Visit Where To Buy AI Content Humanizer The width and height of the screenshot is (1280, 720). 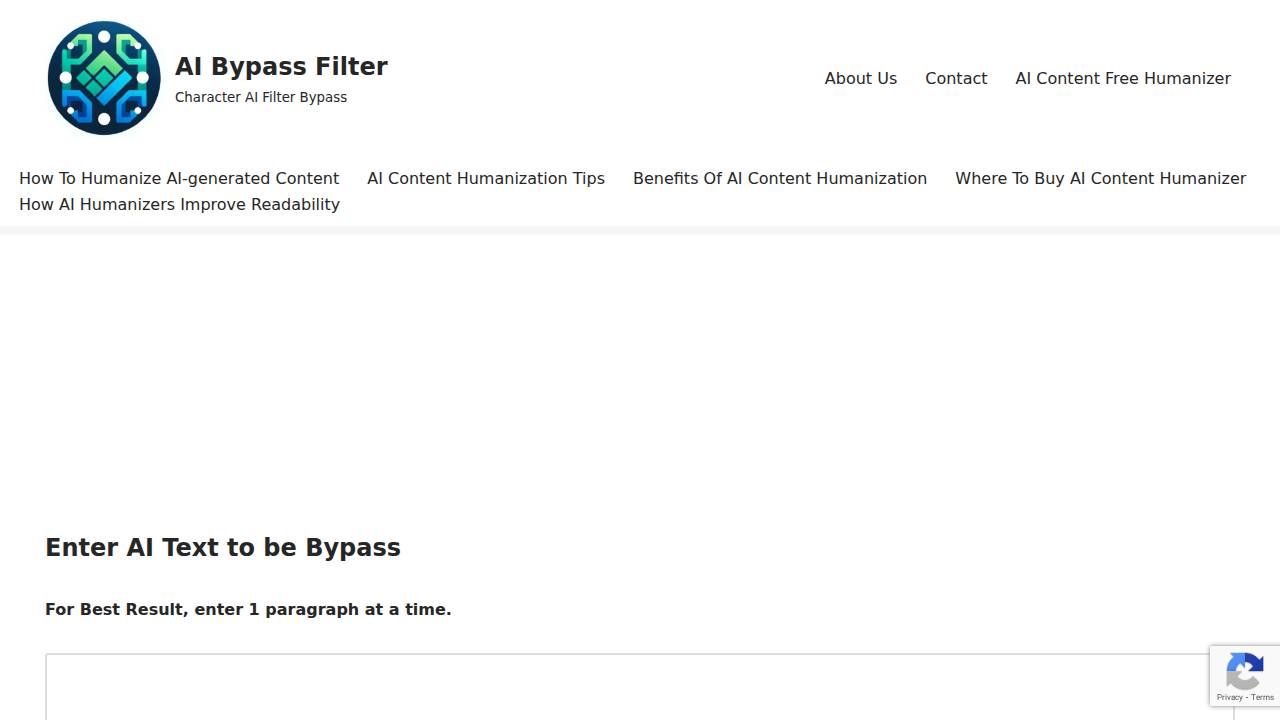(x=1100, y=178)
